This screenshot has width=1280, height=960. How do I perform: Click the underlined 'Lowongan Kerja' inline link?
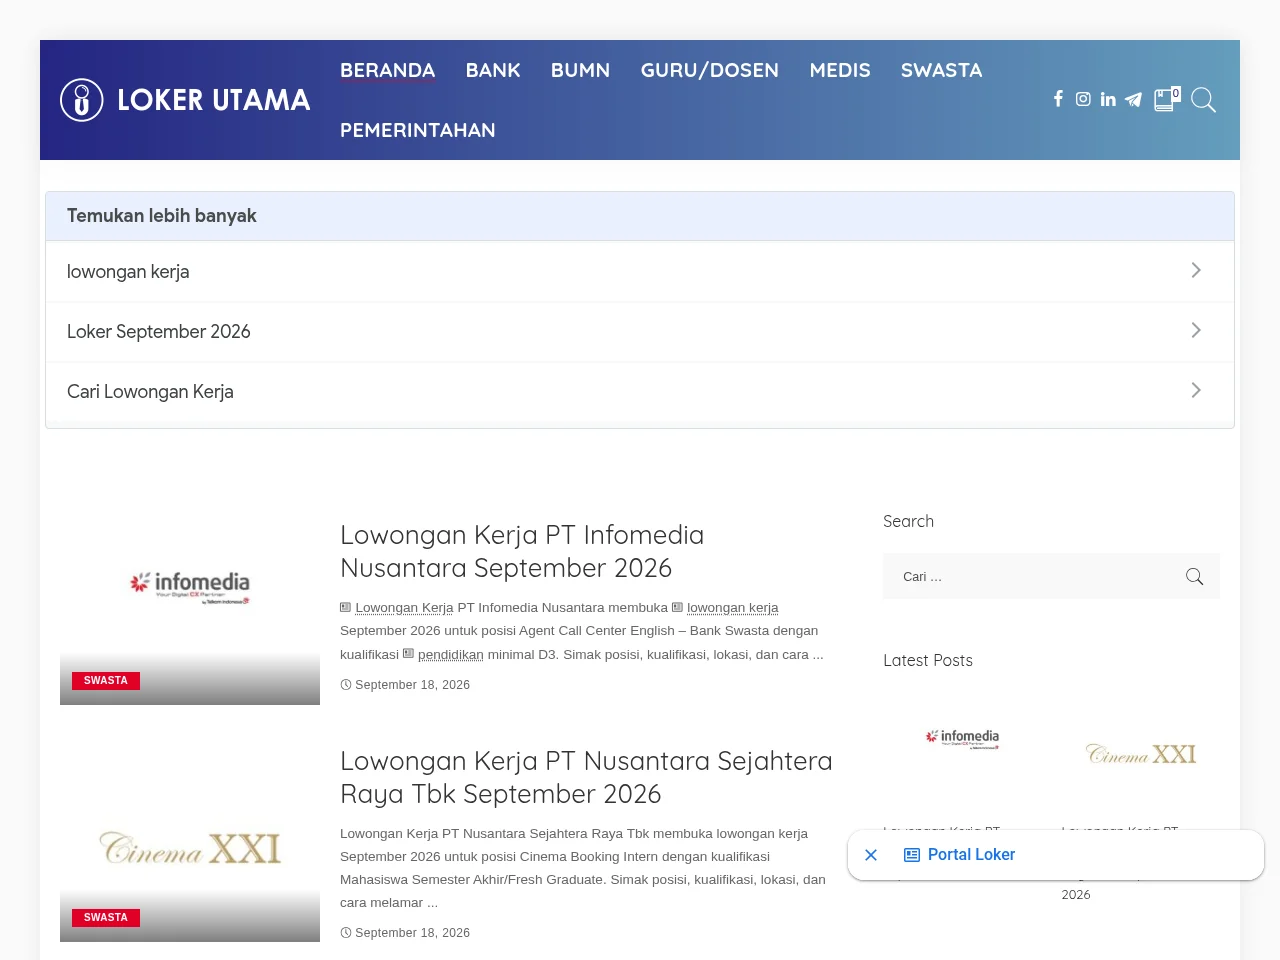[x=404, y=608]
